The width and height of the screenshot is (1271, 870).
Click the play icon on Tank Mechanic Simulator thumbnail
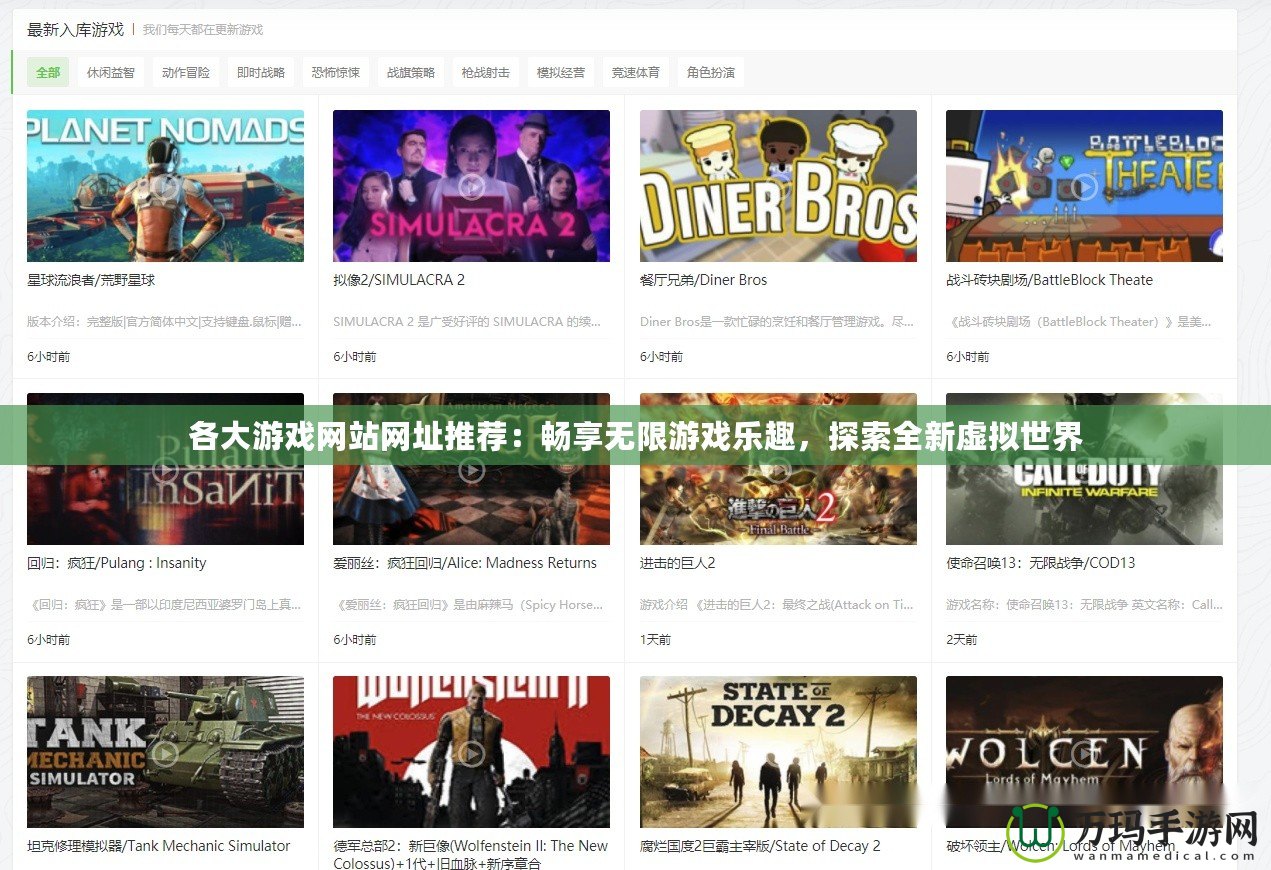click(165, 752)
